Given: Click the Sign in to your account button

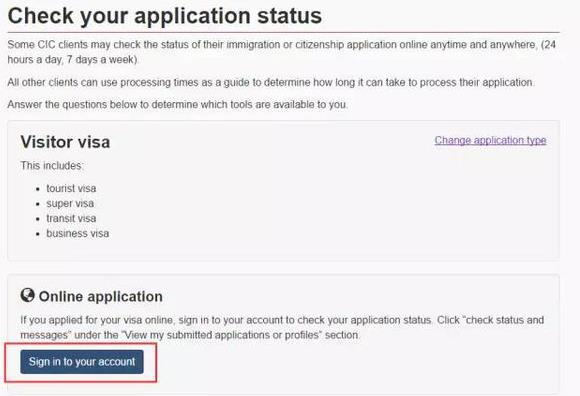Looking at the screenshot, I should click(82, 362).
